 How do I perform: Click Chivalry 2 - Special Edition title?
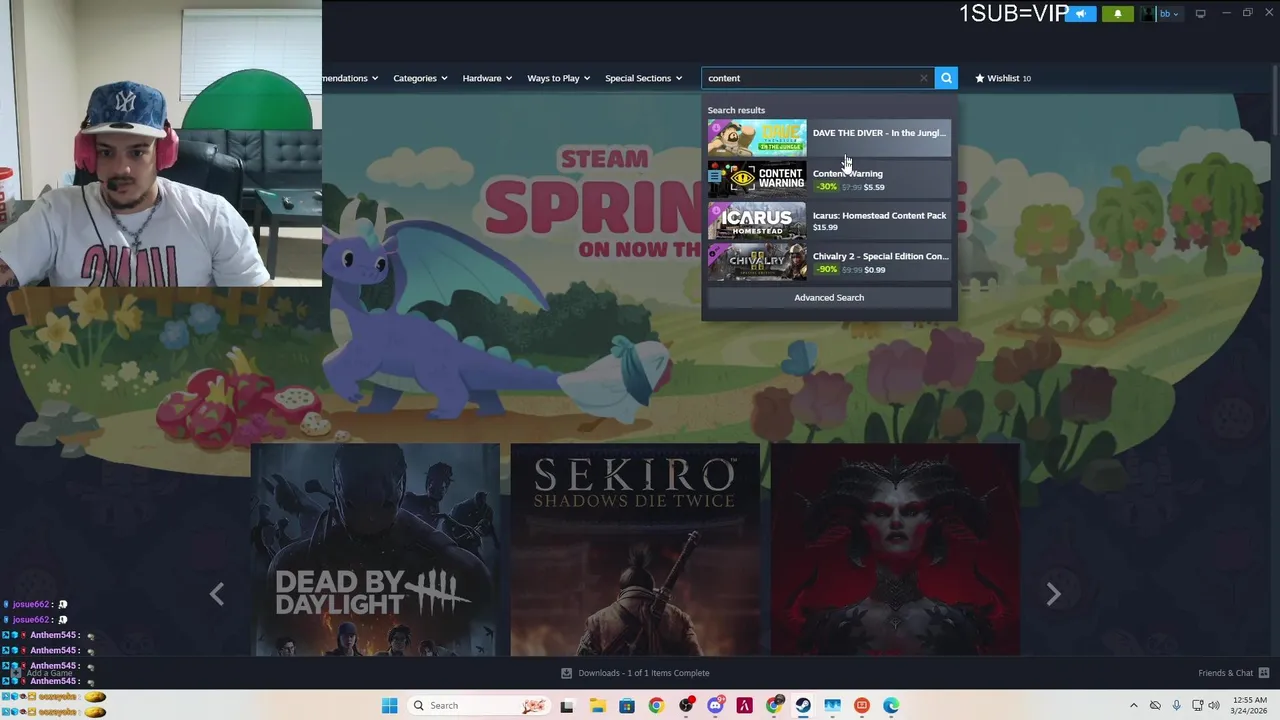tap(880, 256)
